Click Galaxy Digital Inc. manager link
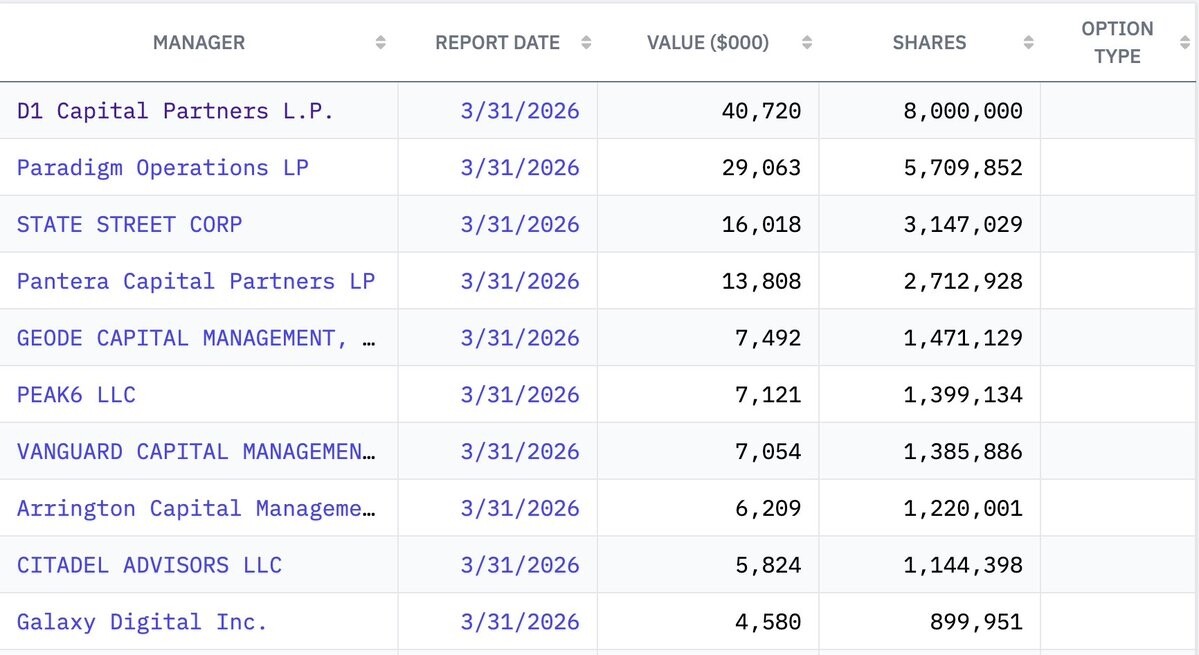This screenshot has width=1199, height=655. (142, 621)
